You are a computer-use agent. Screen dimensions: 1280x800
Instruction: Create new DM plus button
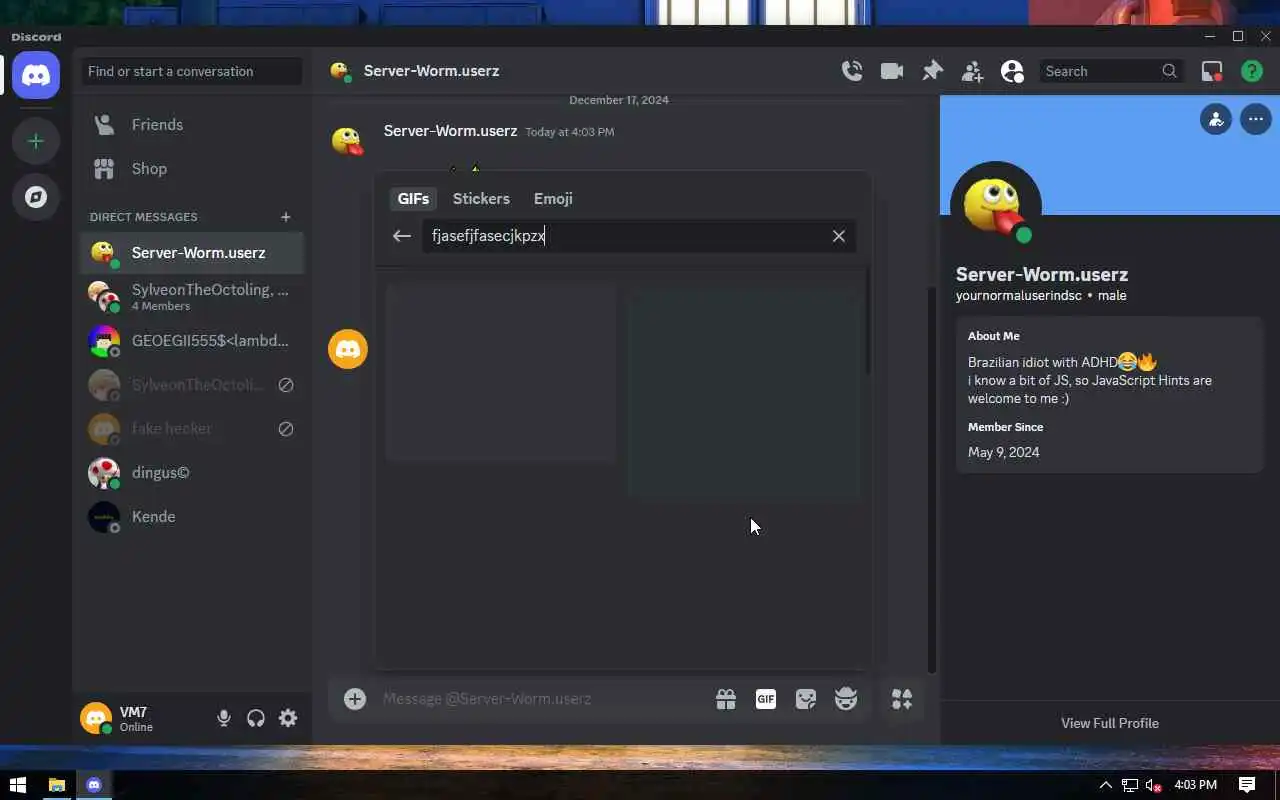pyautogui.click(x=286, y=217)
